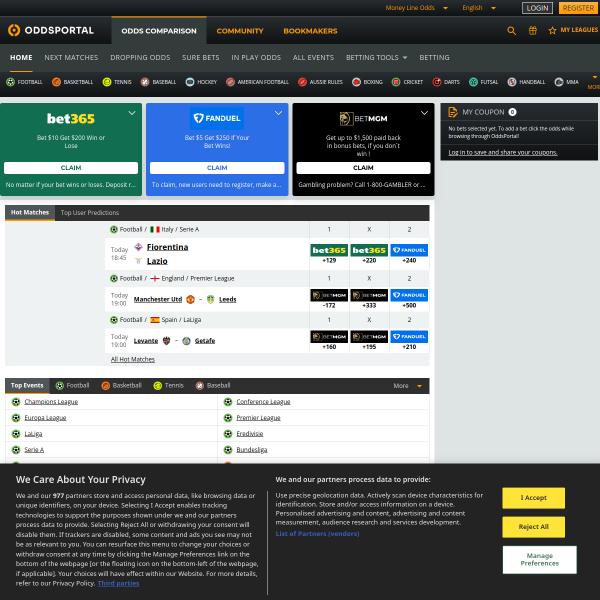Select Tennis in the sports bar
This screenshot has height=600, width=600.
(x=117, y=82)
